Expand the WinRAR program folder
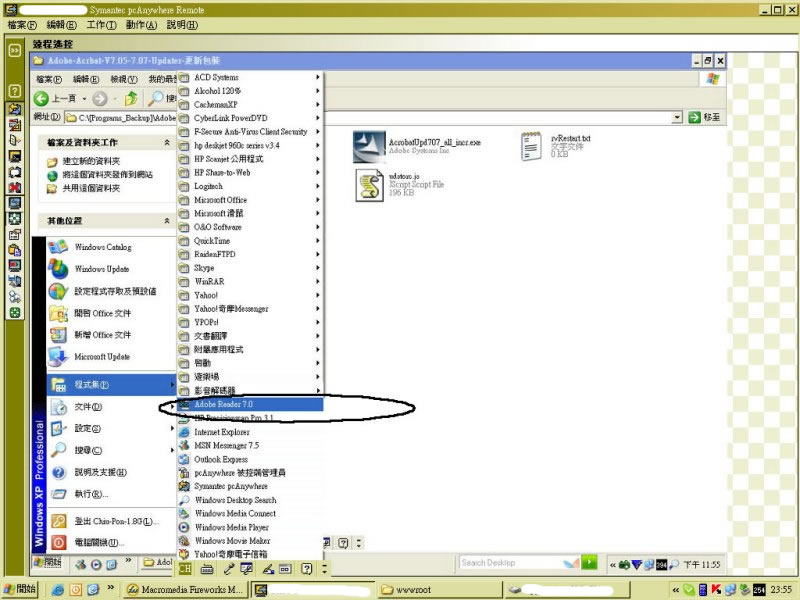This screenshot has width=800, height=600. pyautogui.click(x=250, y=282)
